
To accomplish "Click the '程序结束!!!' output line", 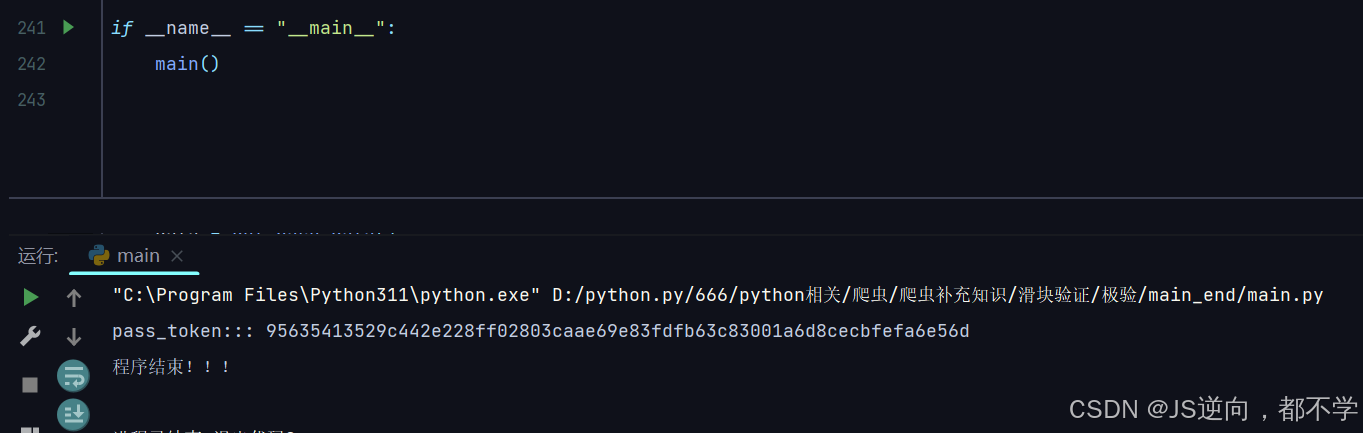I will 172,367.
